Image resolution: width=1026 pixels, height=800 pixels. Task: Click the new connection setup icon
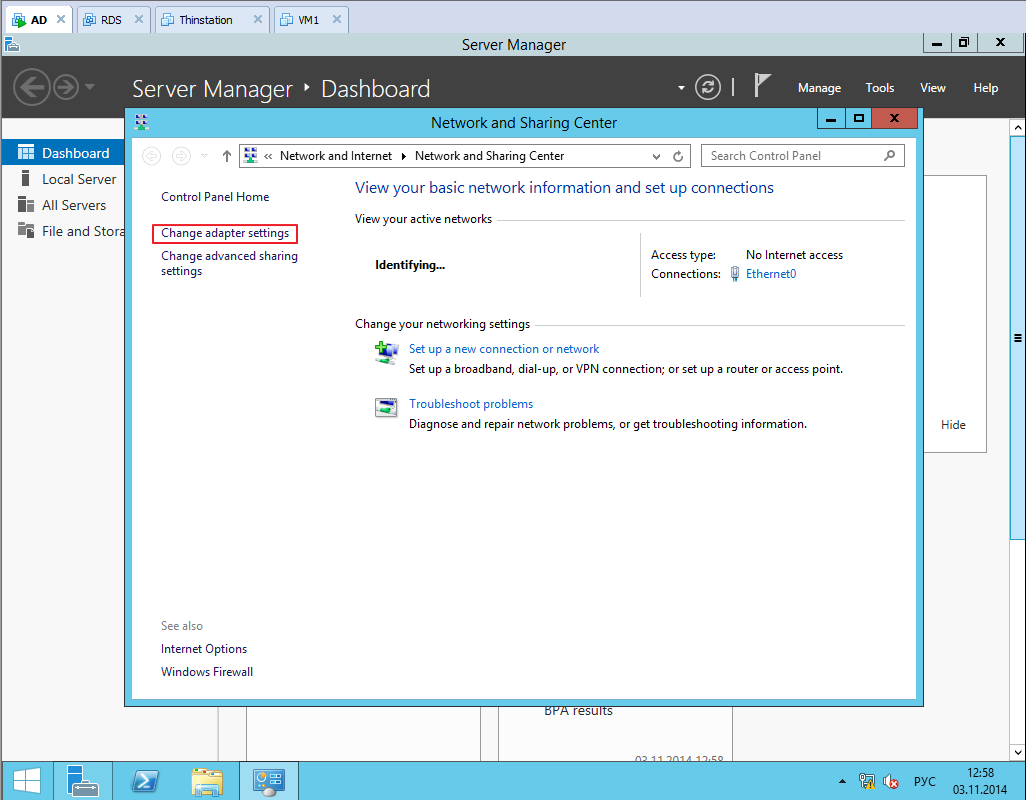point(386,353)
